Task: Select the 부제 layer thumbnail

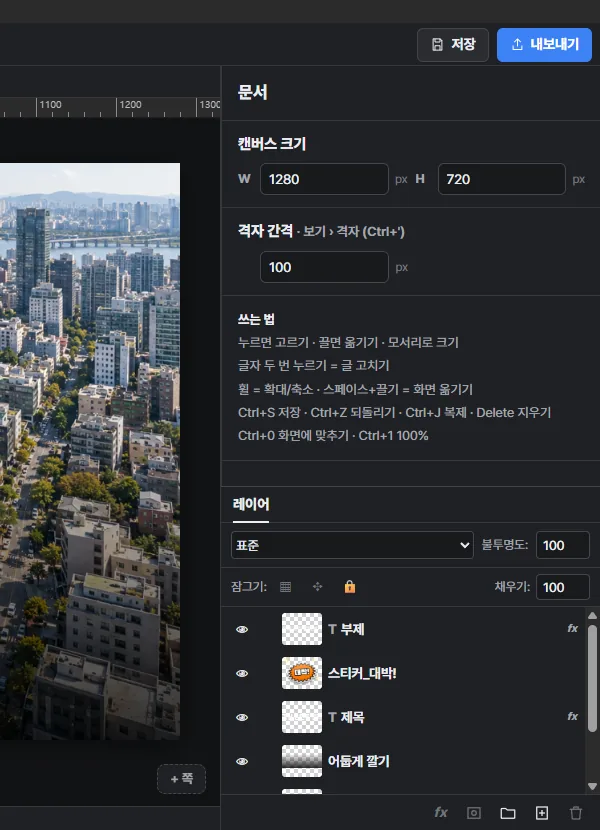Action: pyautogui.click(x=302, y=629)
